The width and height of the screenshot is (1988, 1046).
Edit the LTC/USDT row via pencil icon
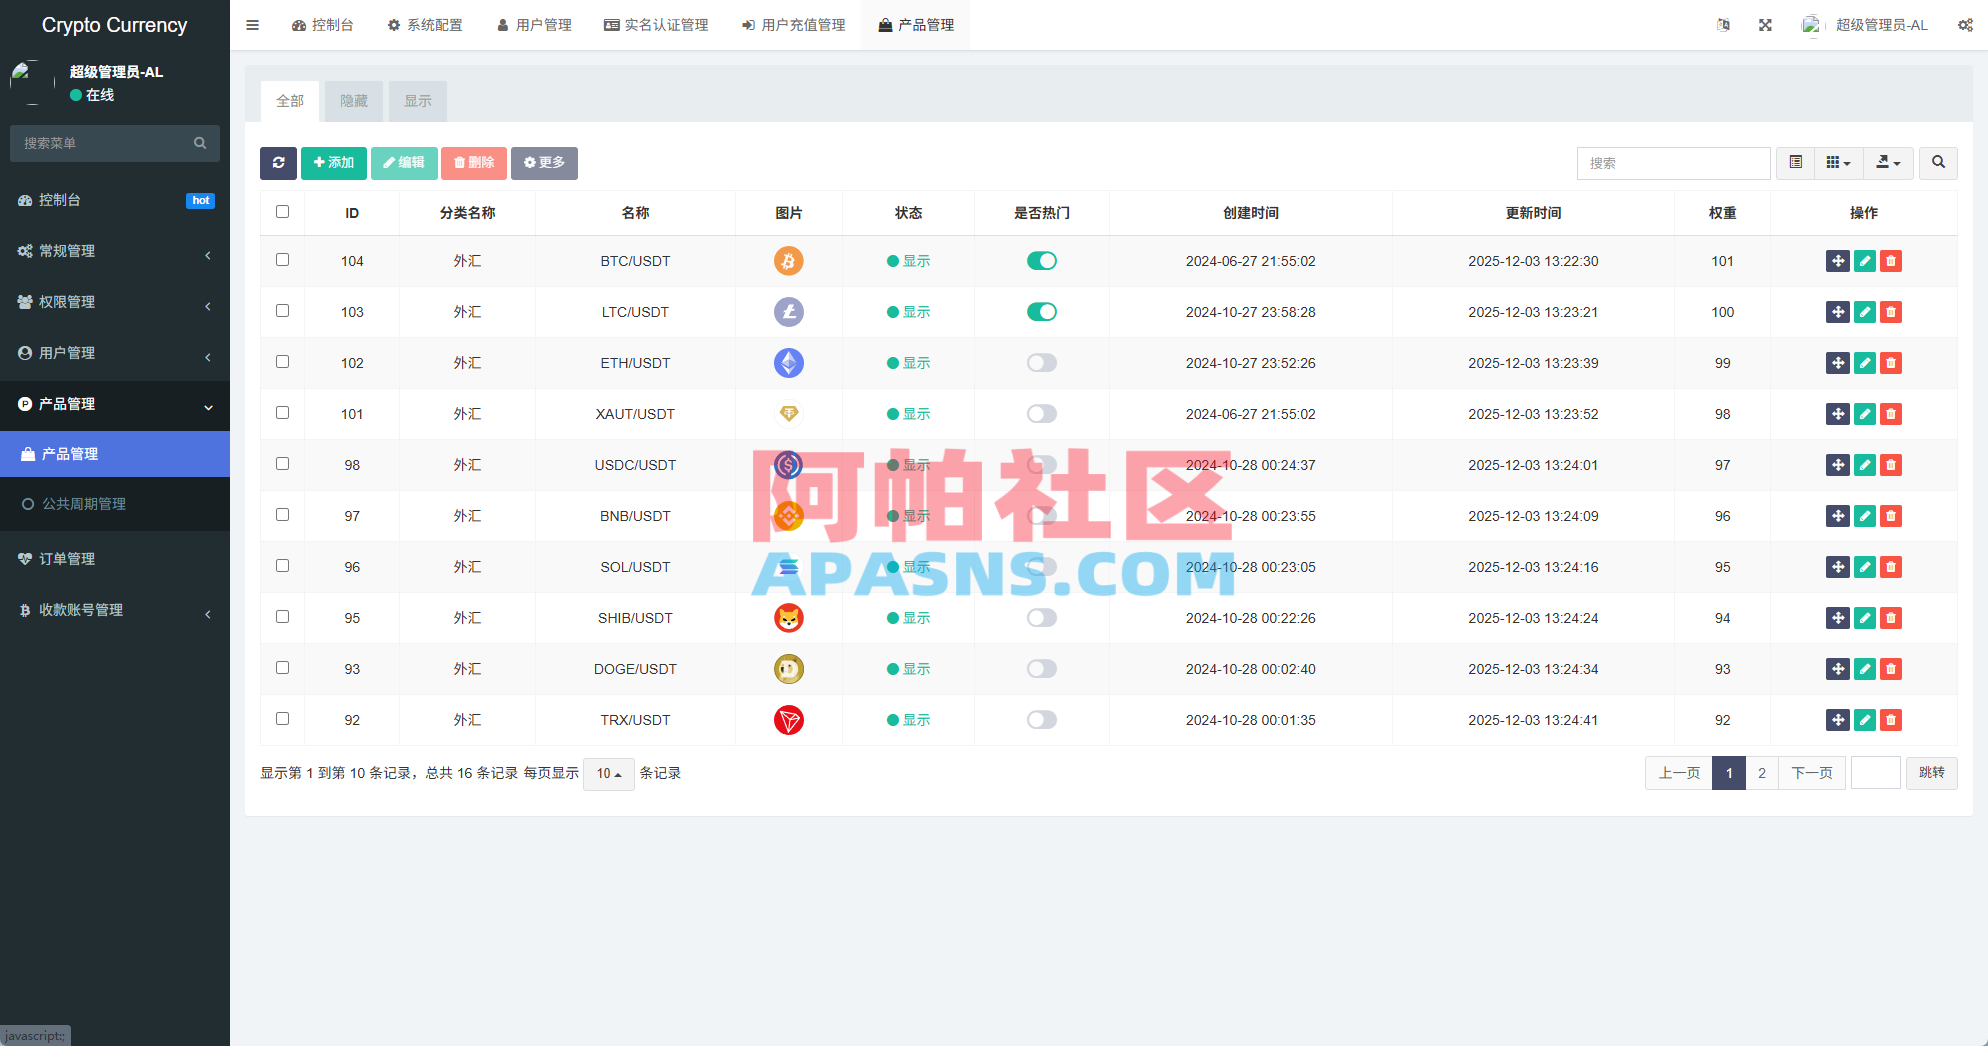point(1864,312)
